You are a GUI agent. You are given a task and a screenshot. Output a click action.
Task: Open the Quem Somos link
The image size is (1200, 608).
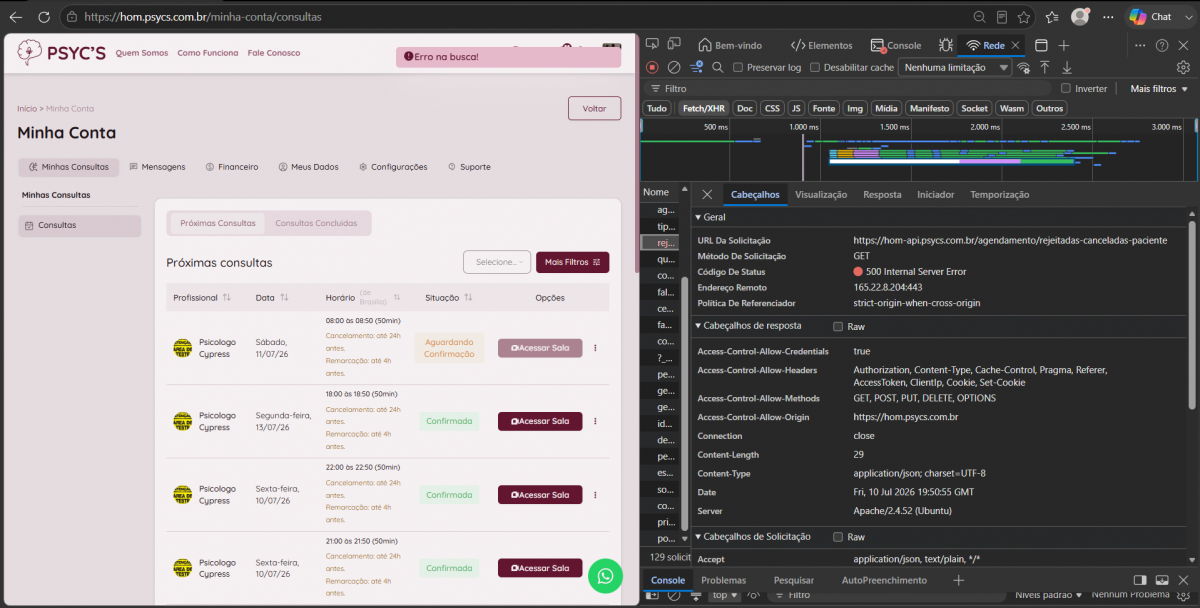pyautogui.click(x=142, y=53)
